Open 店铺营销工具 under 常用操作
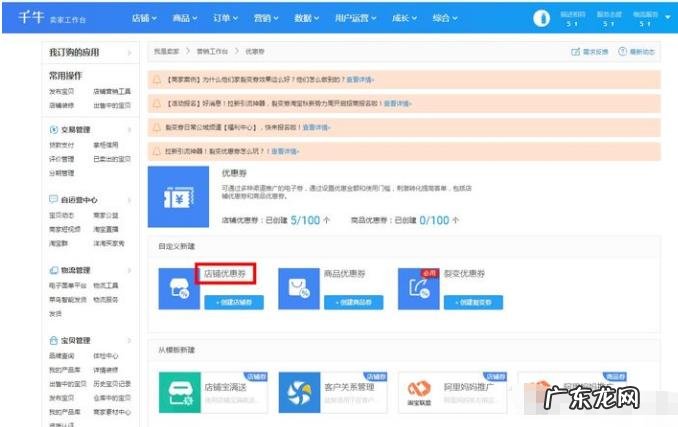The image size is (678, 427). [112, 92]
